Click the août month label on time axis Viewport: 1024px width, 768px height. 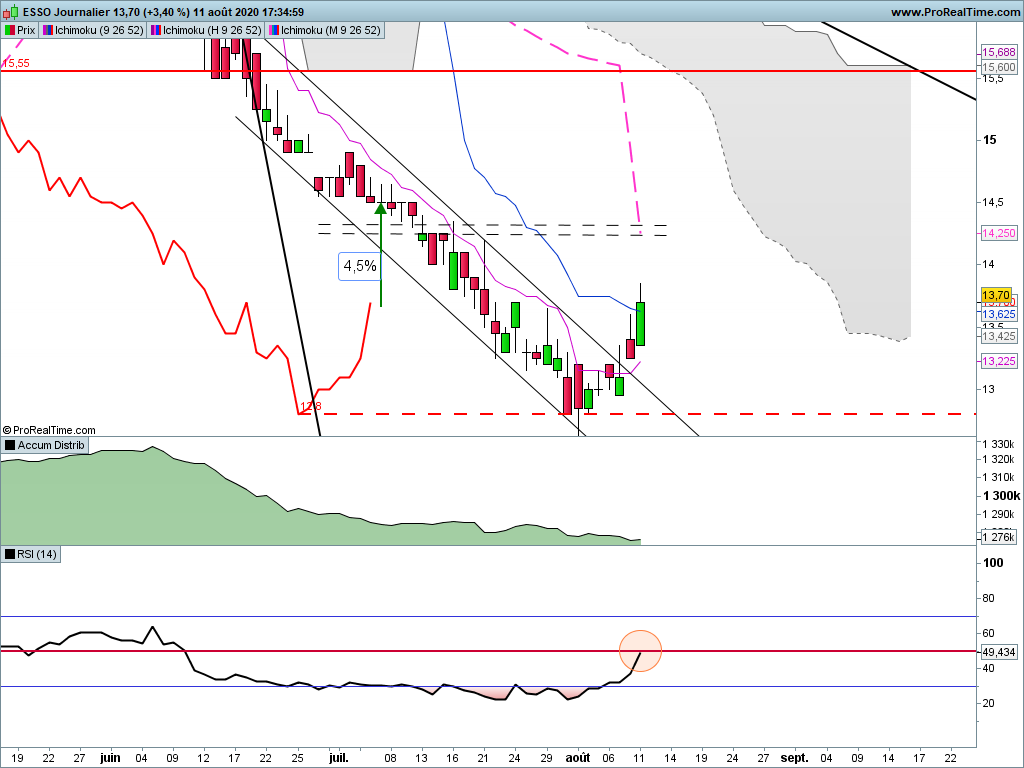[x=577, y=758]
